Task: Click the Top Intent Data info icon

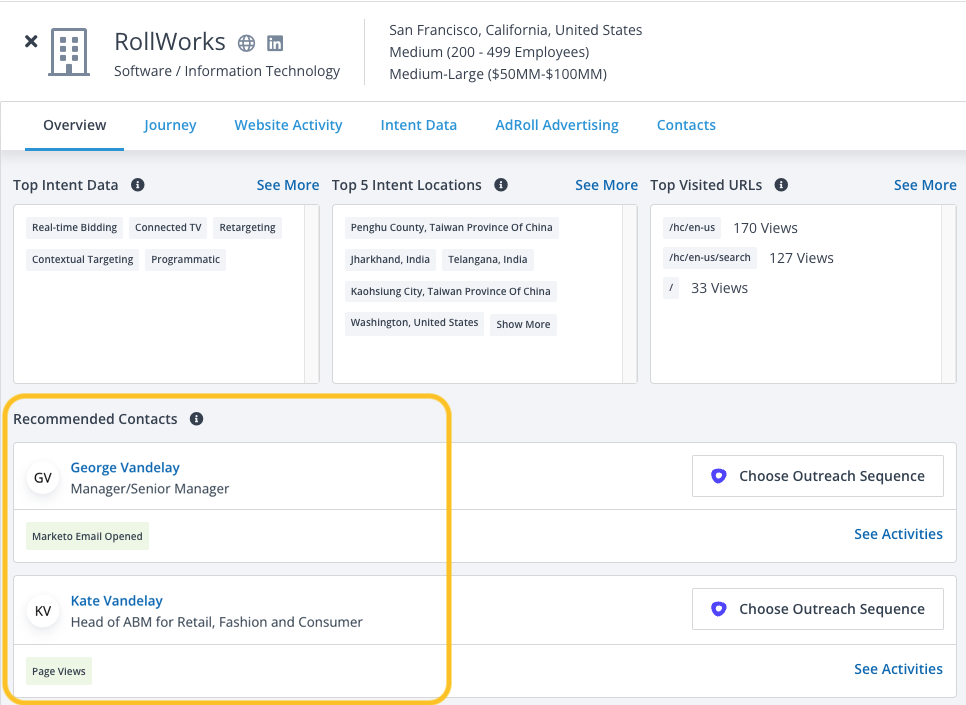Action: (x=138, y=185)
